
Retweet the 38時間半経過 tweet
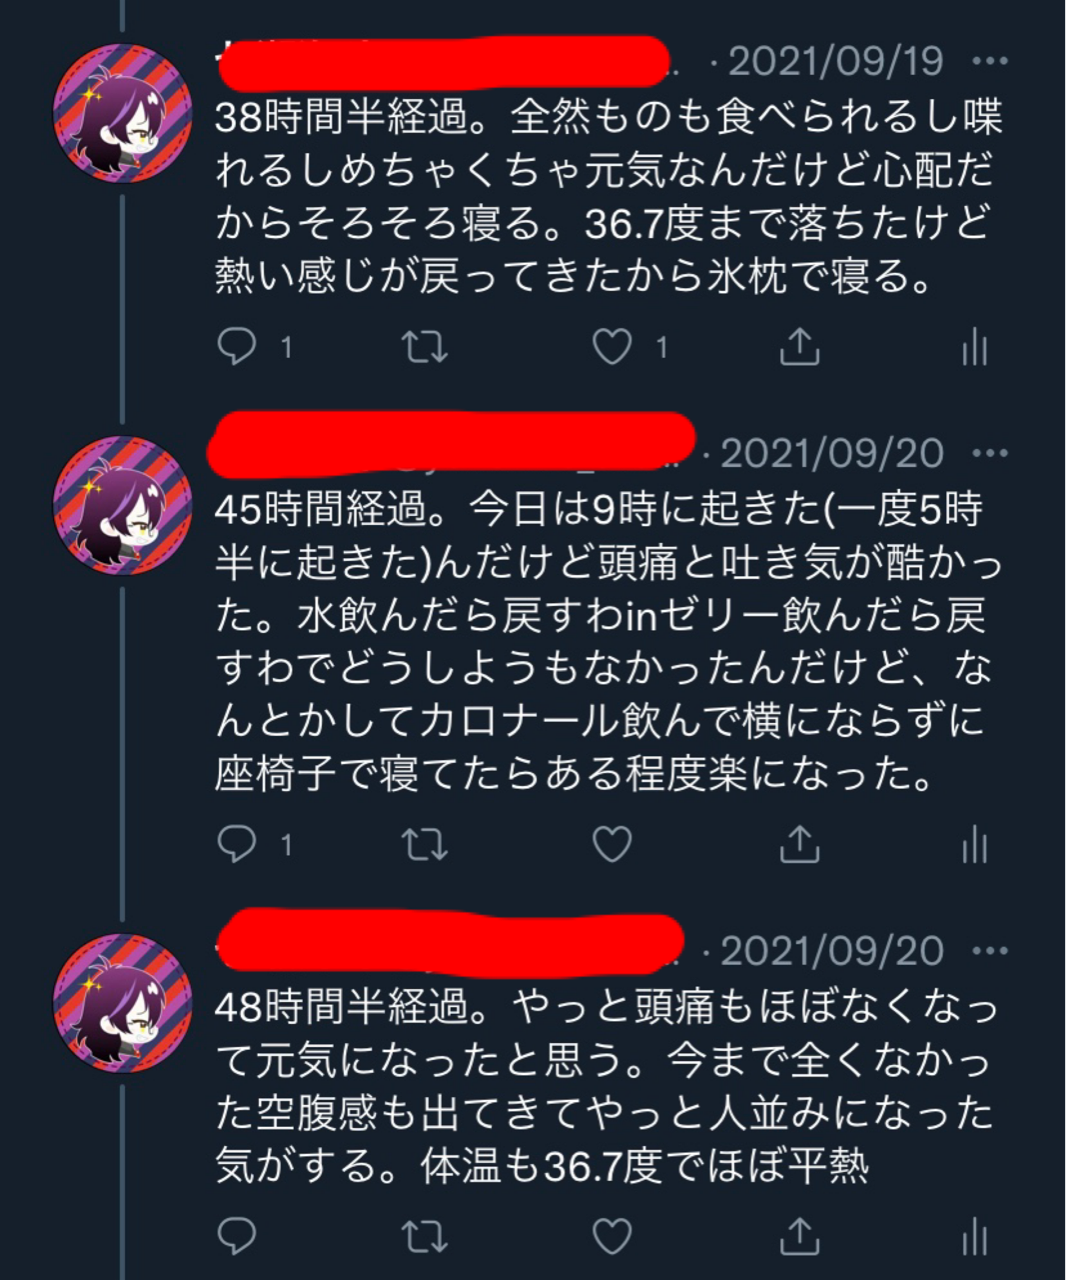tap(424, 347)
